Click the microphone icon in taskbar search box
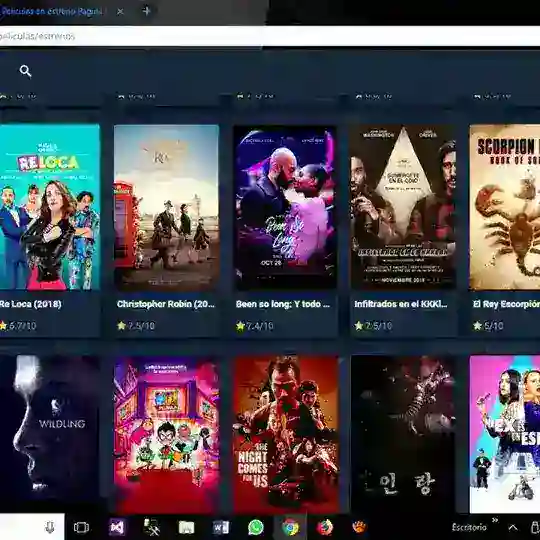The height and width of the screenshot is (540, 540). pyautogui.click(x=50, y=527)
